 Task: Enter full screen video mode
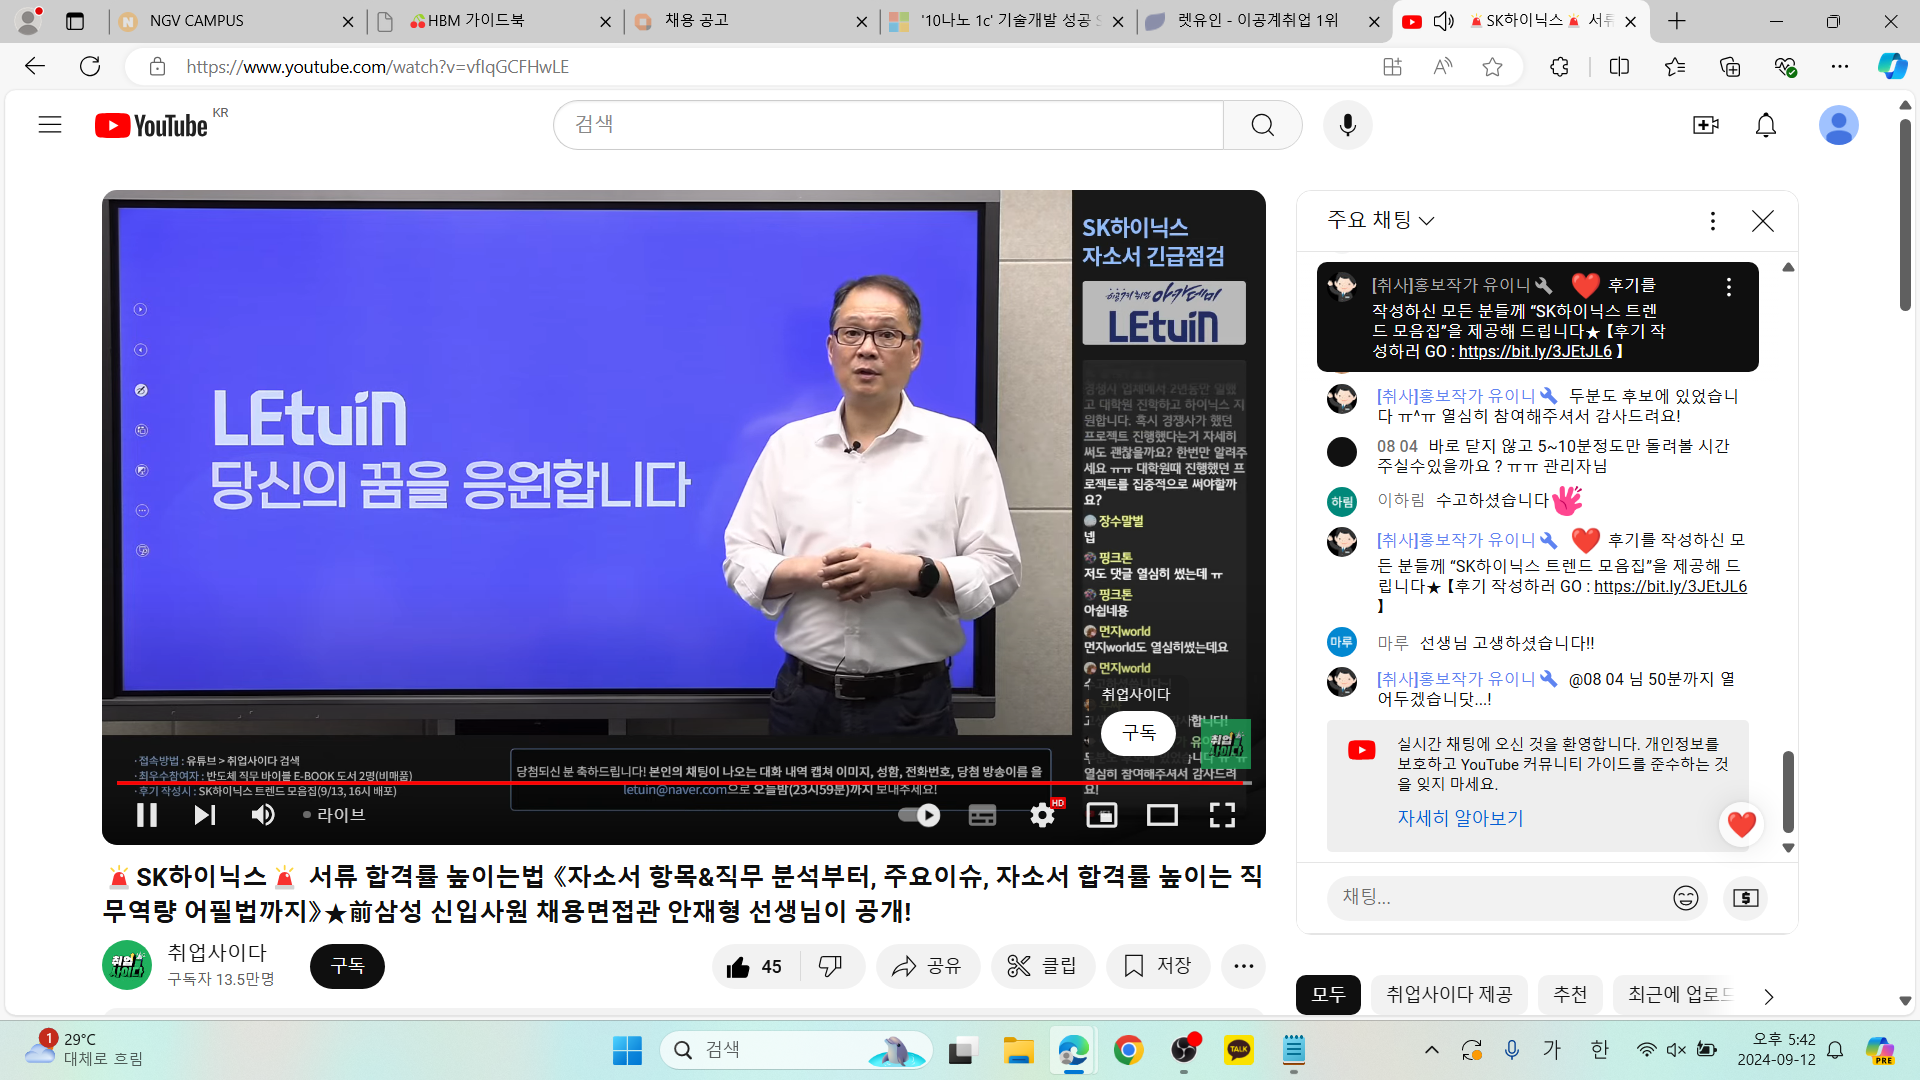[1222, 815]
